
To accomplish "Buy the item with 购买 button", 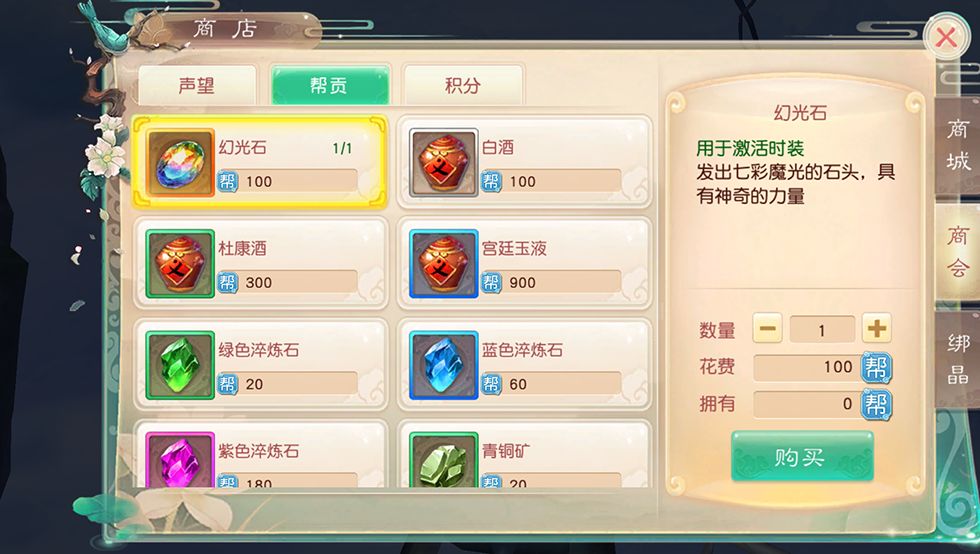I will click(x=802, y=456).
